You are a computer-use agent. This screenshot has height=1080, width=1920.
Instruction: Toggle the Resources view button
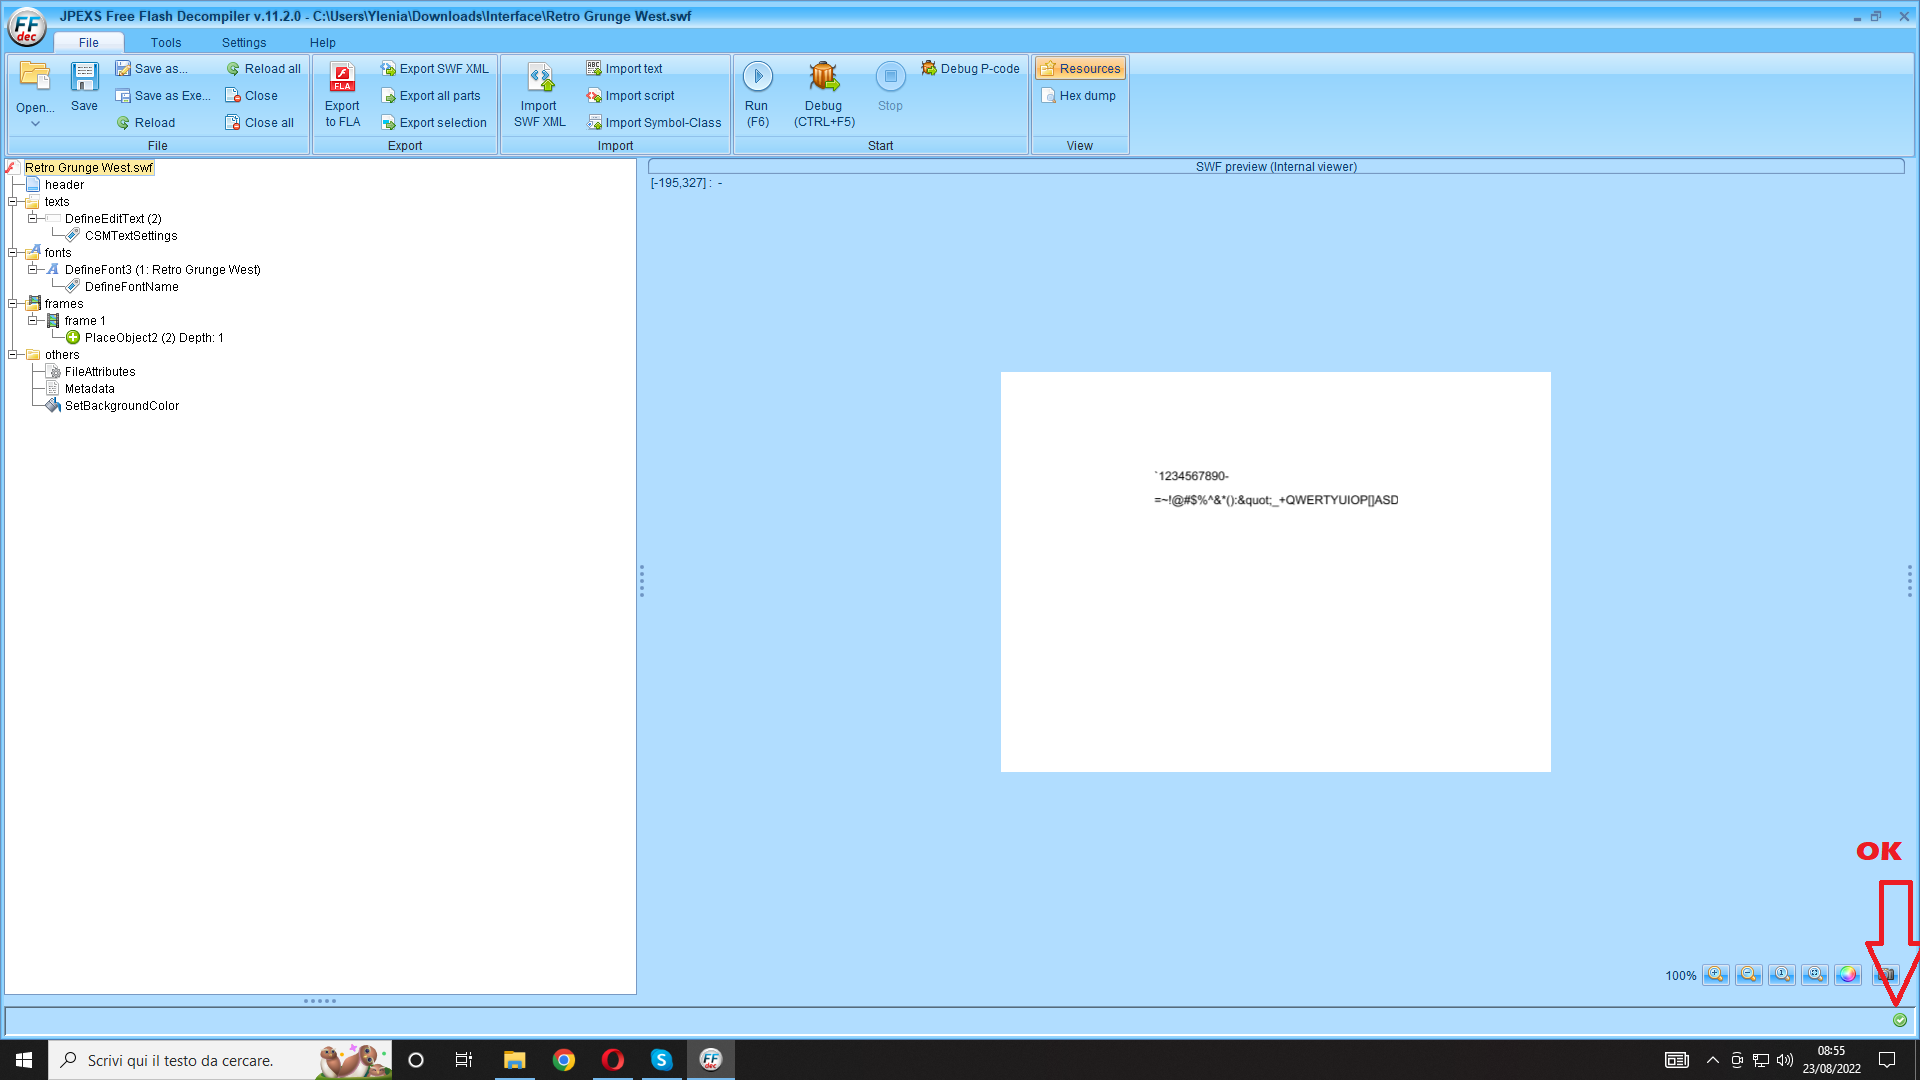1080,69
